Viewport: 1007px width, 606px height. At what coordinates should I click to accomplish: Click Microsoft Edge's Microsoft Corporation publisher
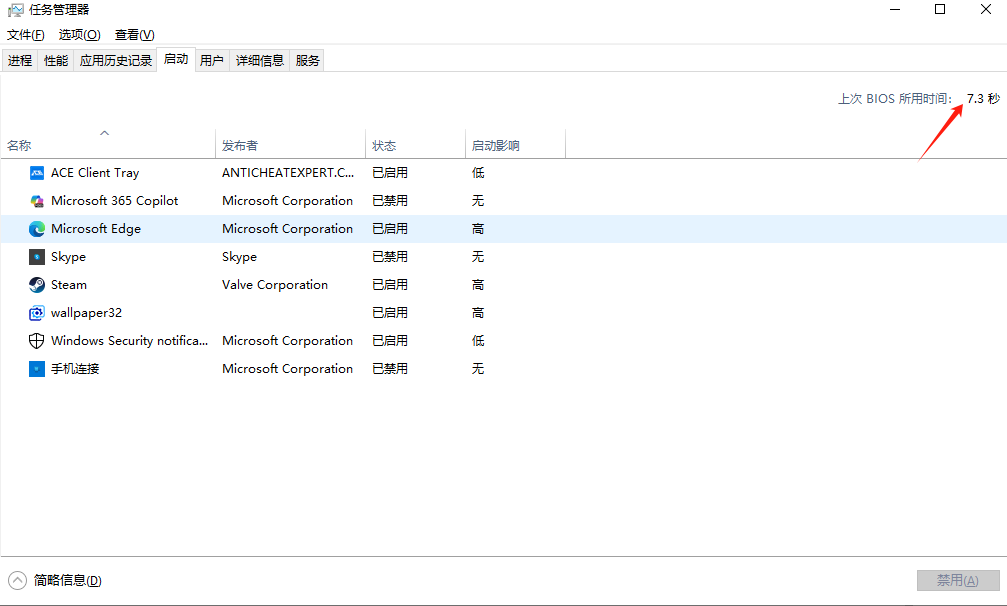287,229
